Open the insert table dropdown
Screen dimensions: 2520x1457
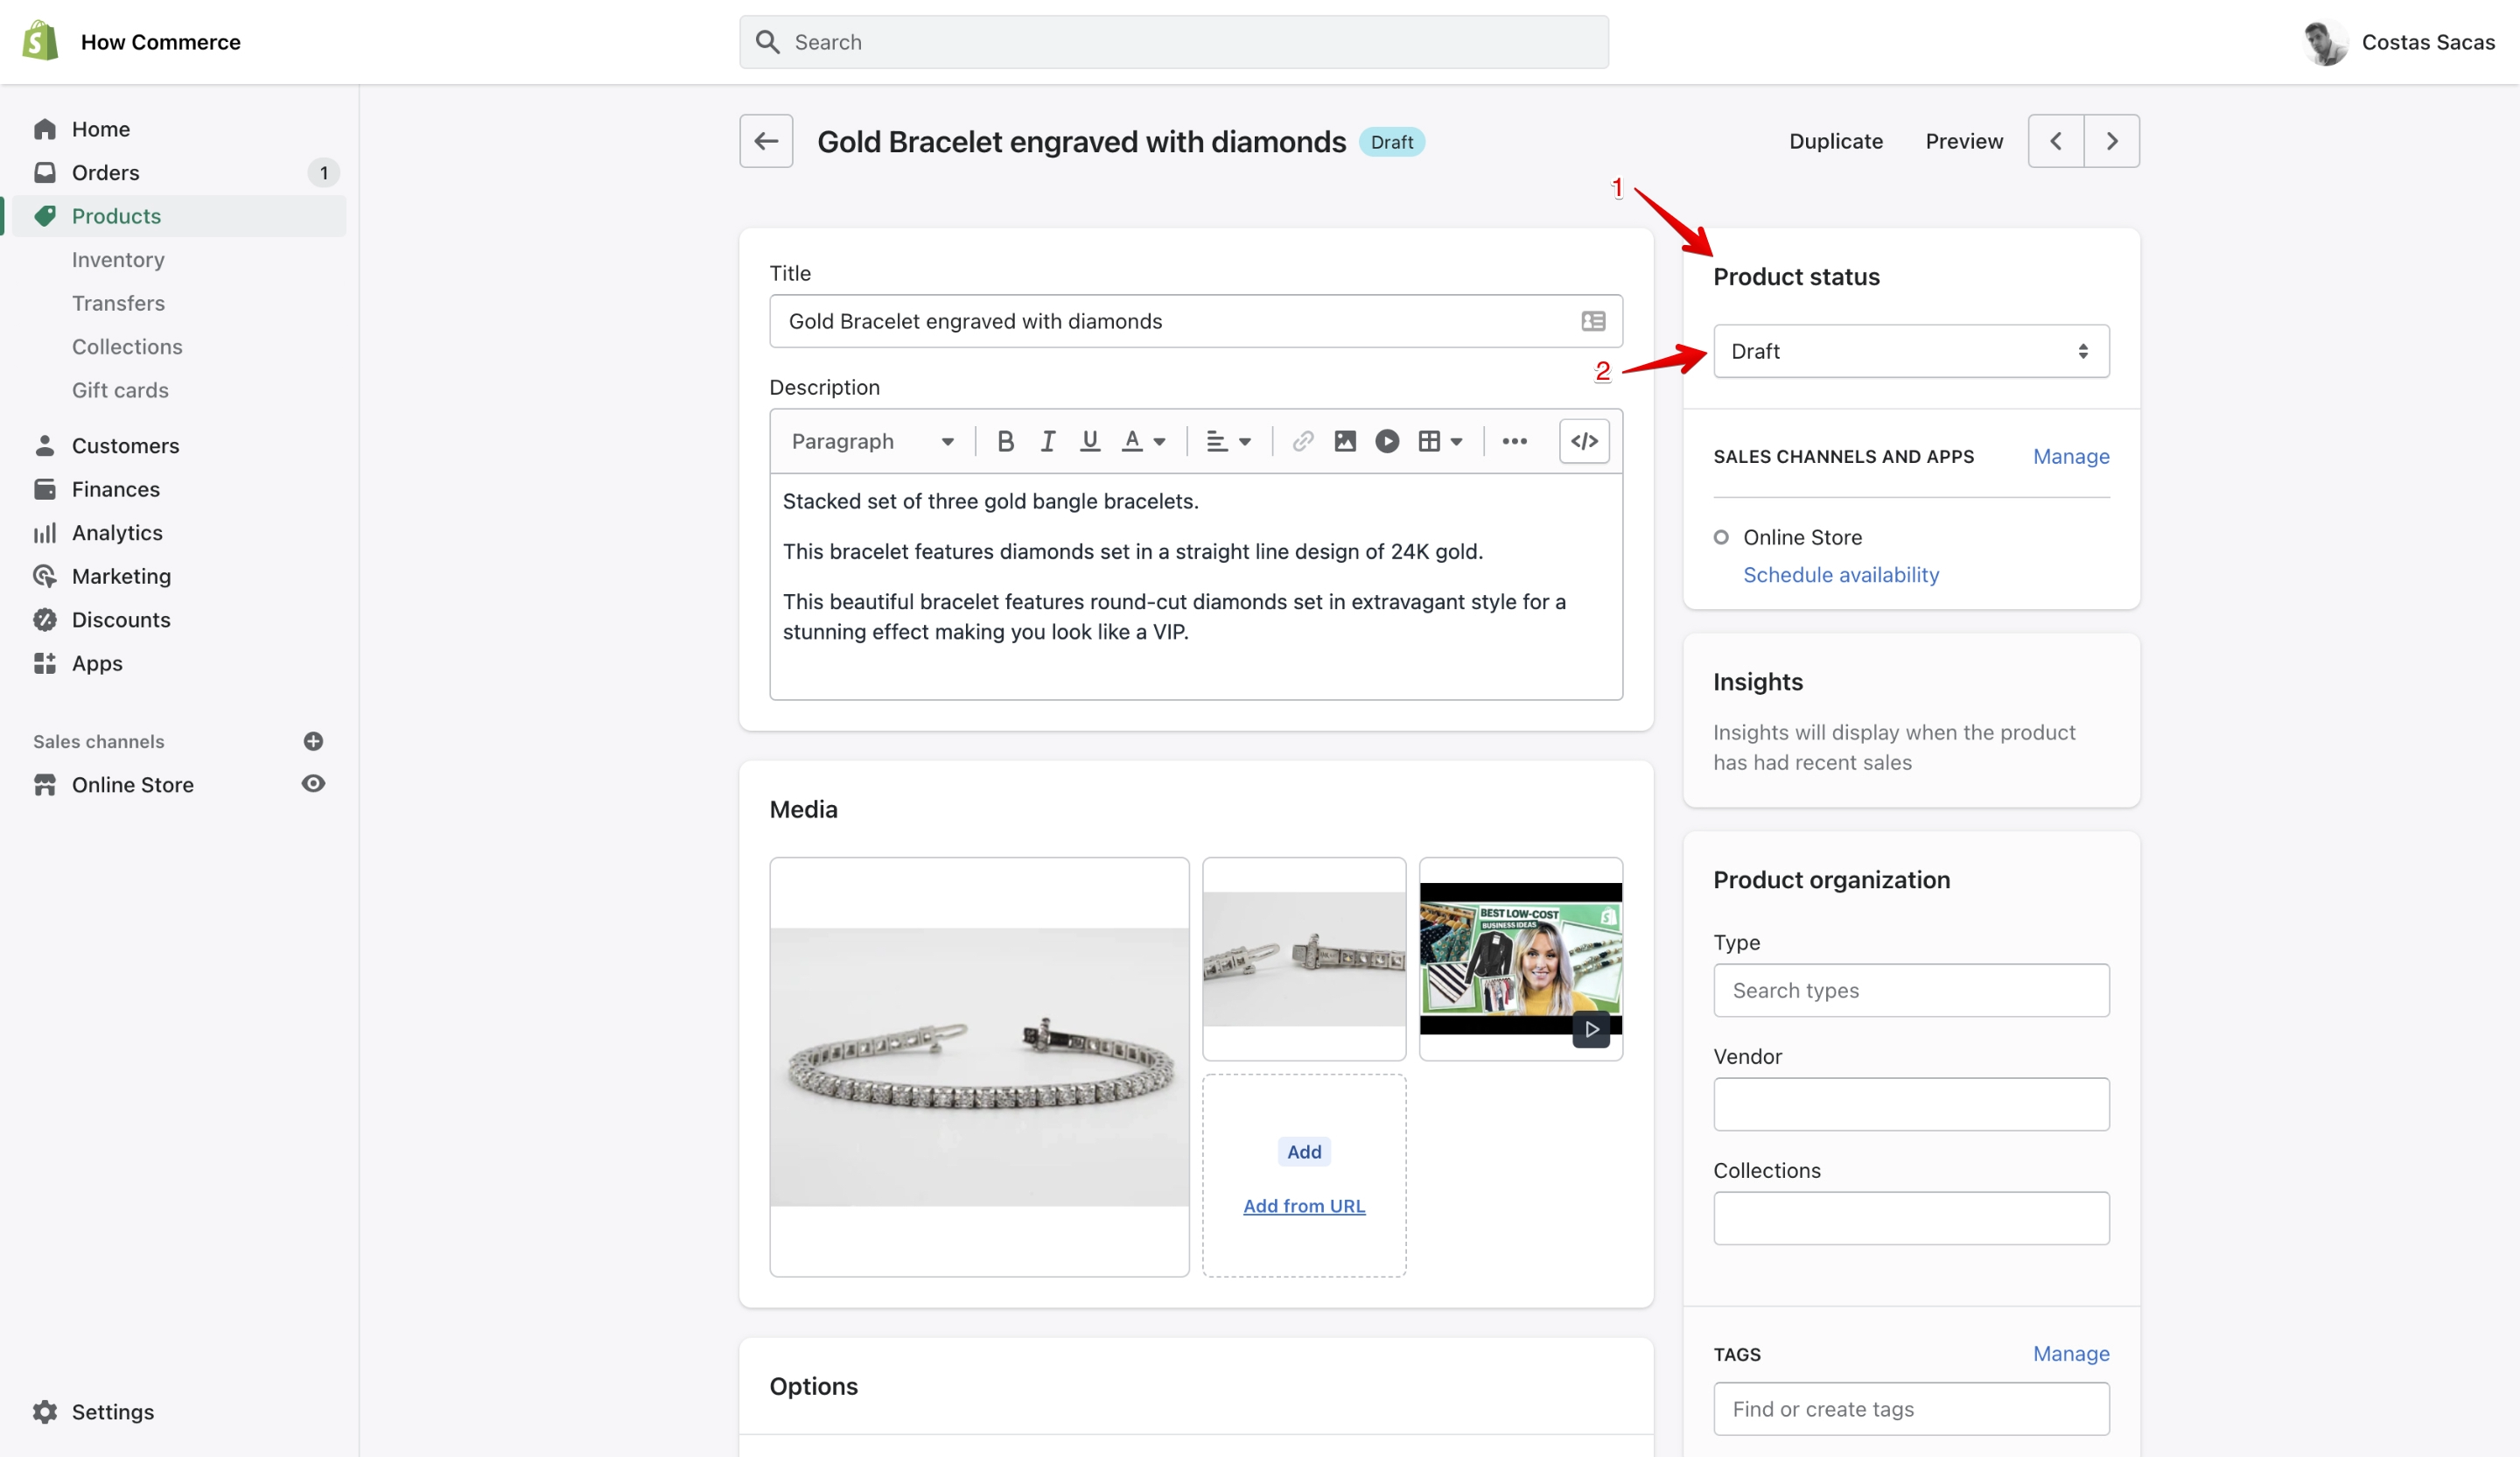coord(1441,441)
